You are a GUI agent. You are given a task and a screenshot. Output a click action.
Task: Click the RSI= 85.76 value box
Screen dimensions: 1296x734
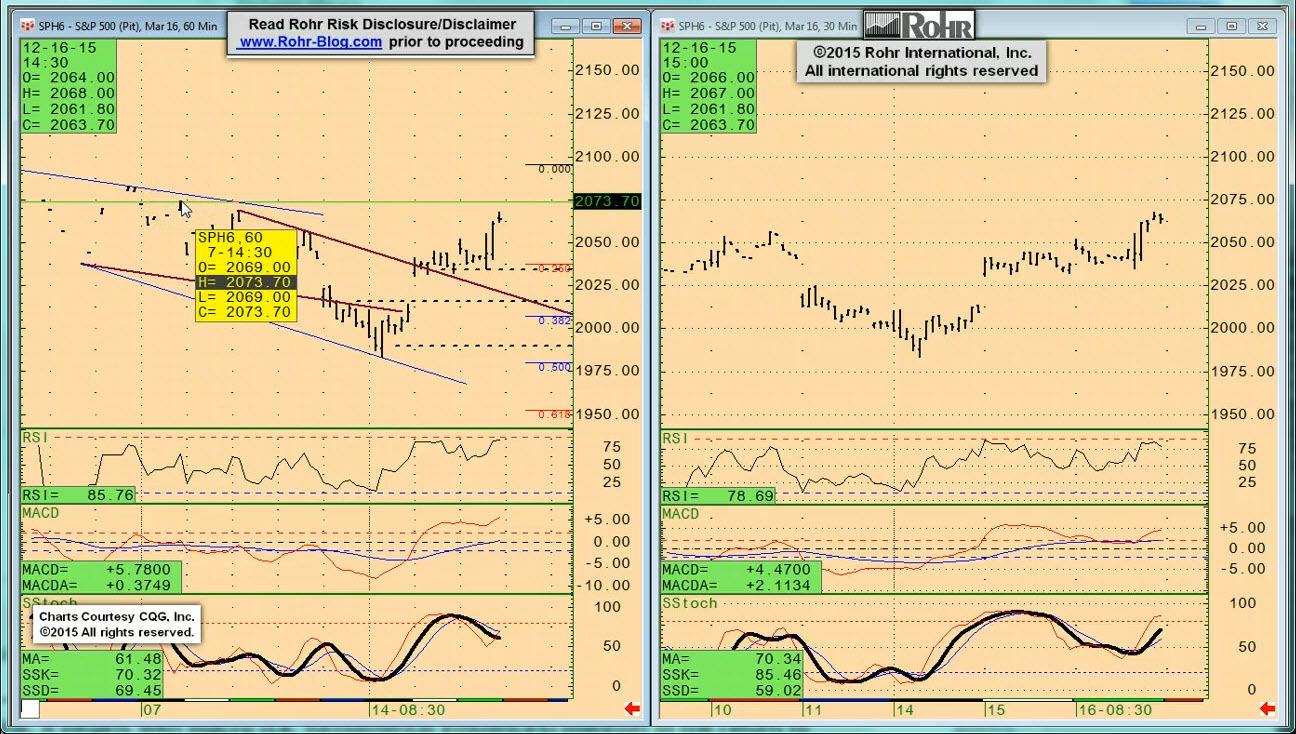click(79, 495)
